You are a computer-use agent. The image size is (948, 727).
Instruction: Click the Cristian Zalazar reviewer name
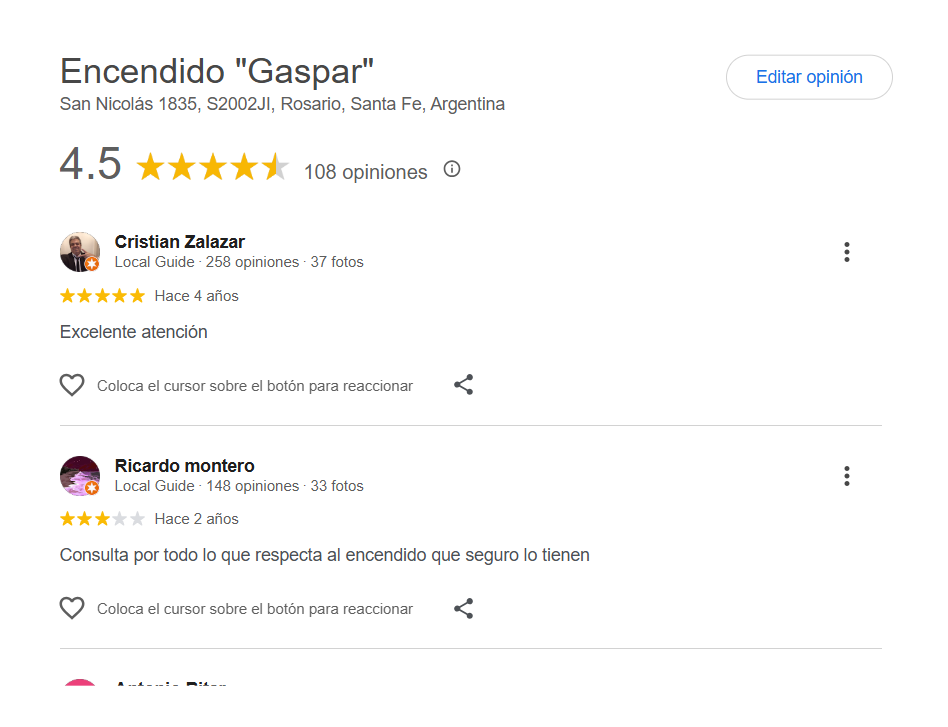[x=180, y=242]
